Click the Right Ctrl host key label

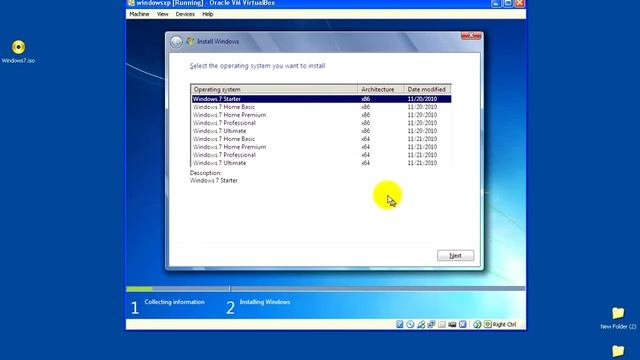(x=504, y=324)
